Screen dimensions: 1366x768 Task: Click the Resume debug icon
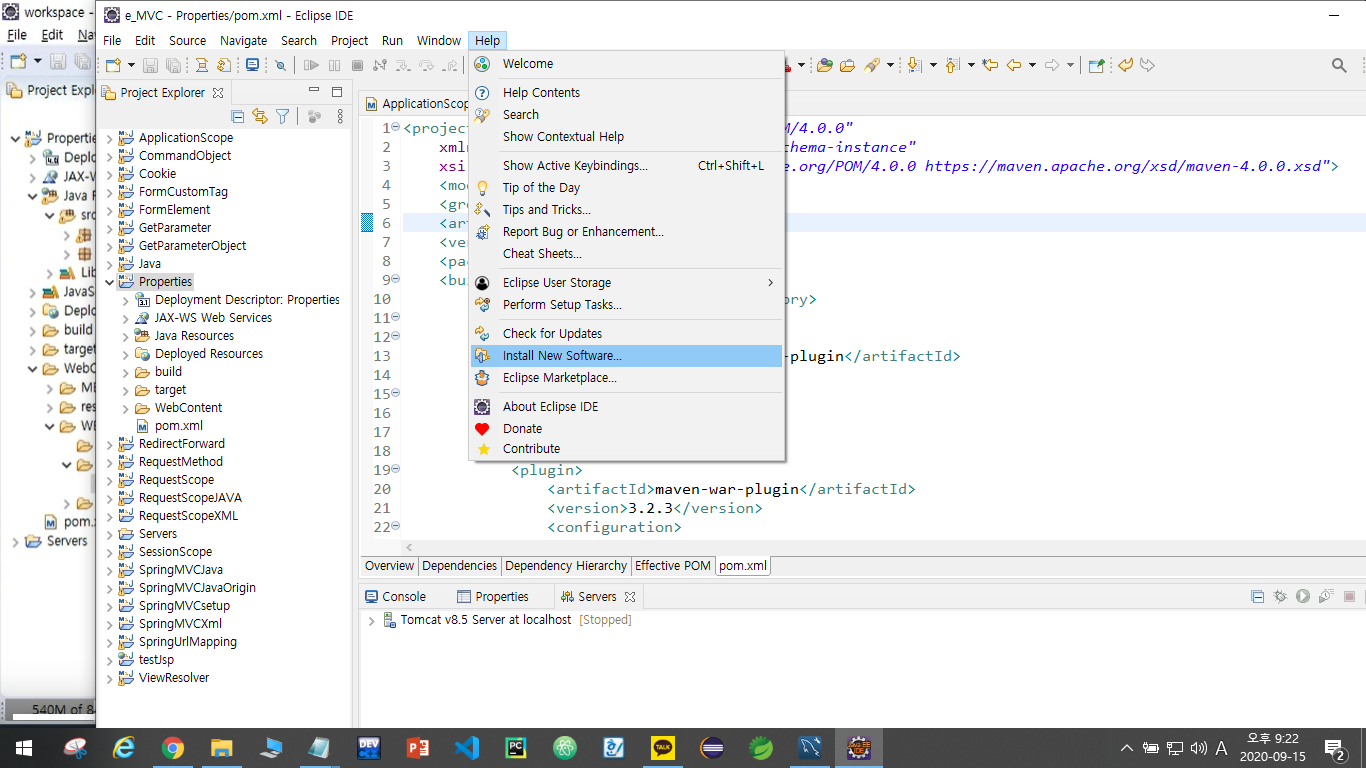click(311, 65)
